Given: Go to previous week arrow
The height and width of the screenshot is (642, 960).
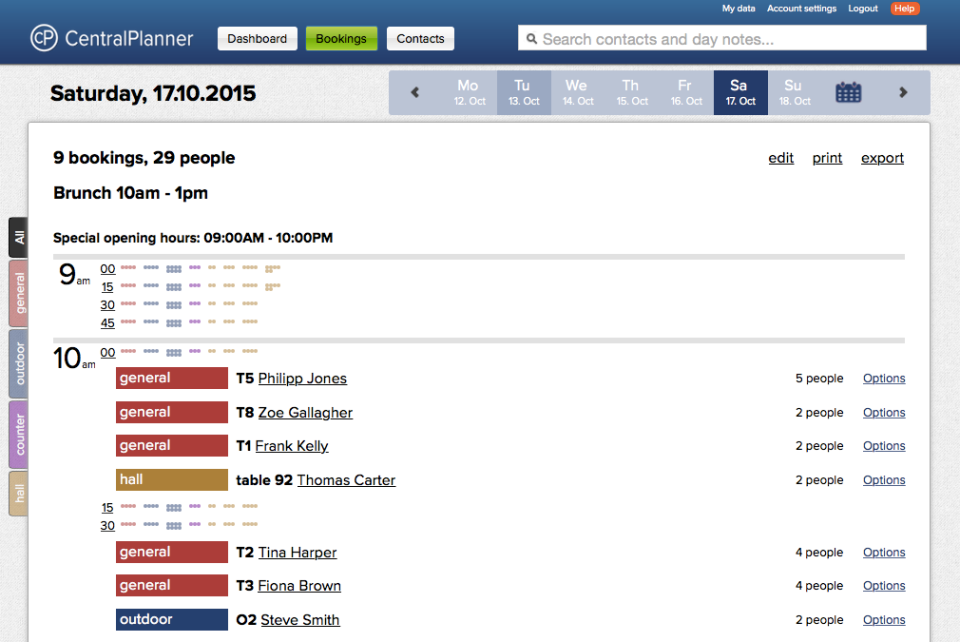Looking at the screenshot, I should (x=415, y=92).
